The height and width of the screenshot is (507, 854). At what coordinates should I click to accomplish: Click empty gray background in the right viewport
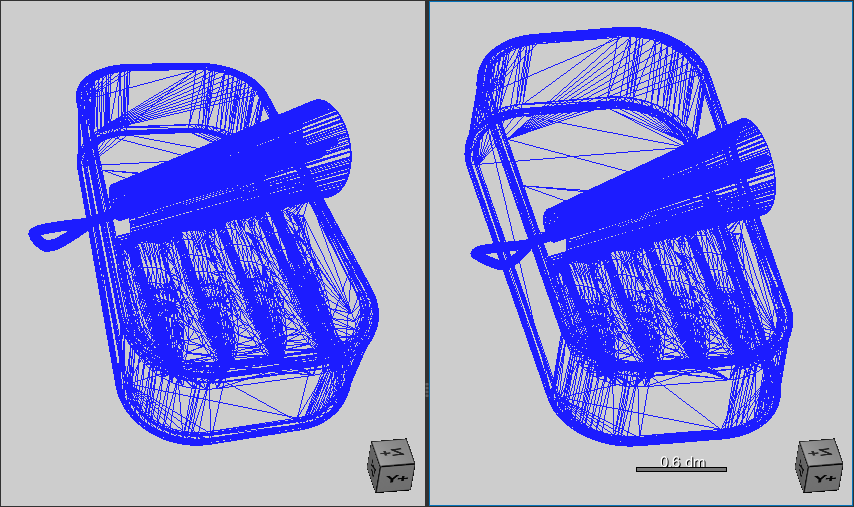click(x=480, y=440)
